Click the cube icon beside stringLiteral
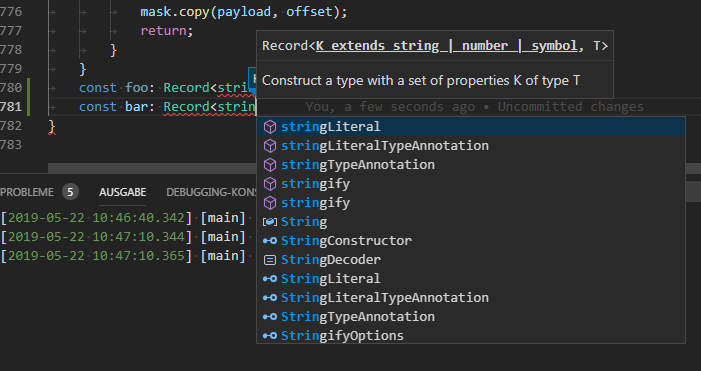Image resolution: width=701 pixels, height=371 pixels. (x=270, y=127)
